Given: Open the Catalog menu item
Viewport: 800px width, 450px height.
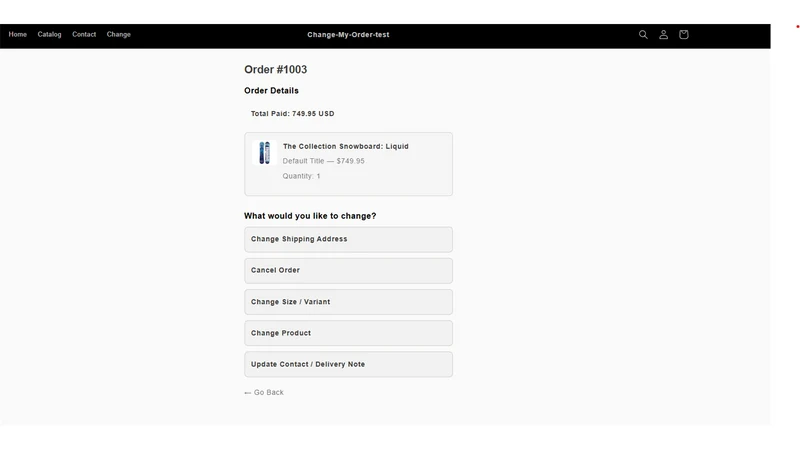Looking at the screenshot, I should (49, 35).
